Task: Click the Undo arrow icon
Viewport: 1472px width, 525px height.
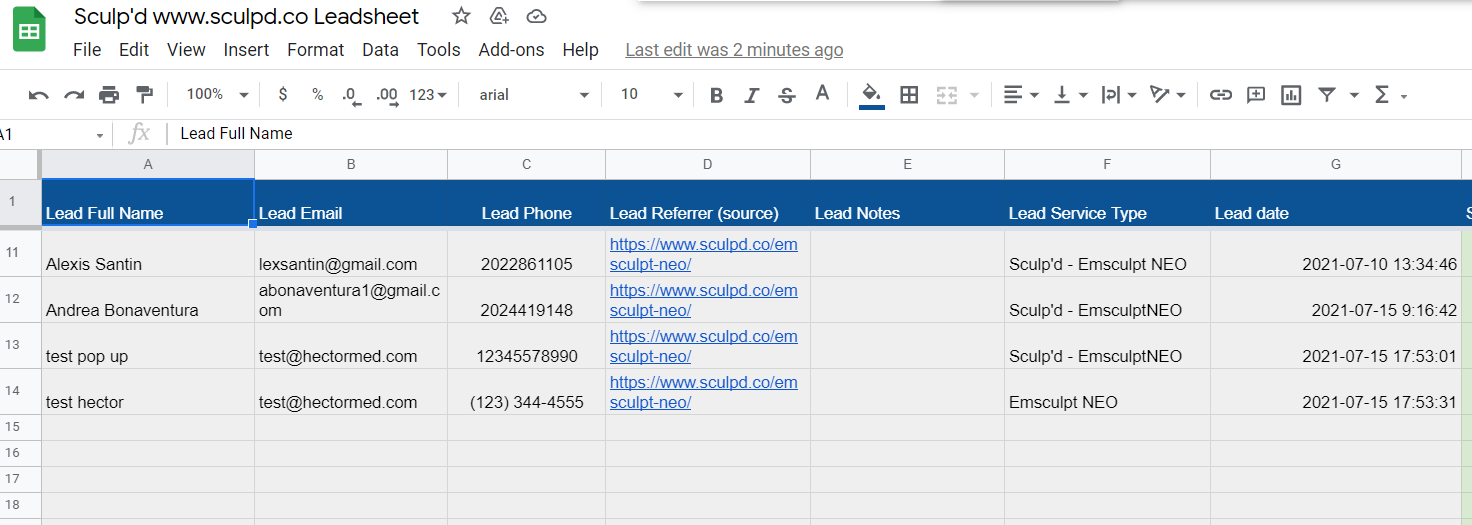Action: click(39, 95)
